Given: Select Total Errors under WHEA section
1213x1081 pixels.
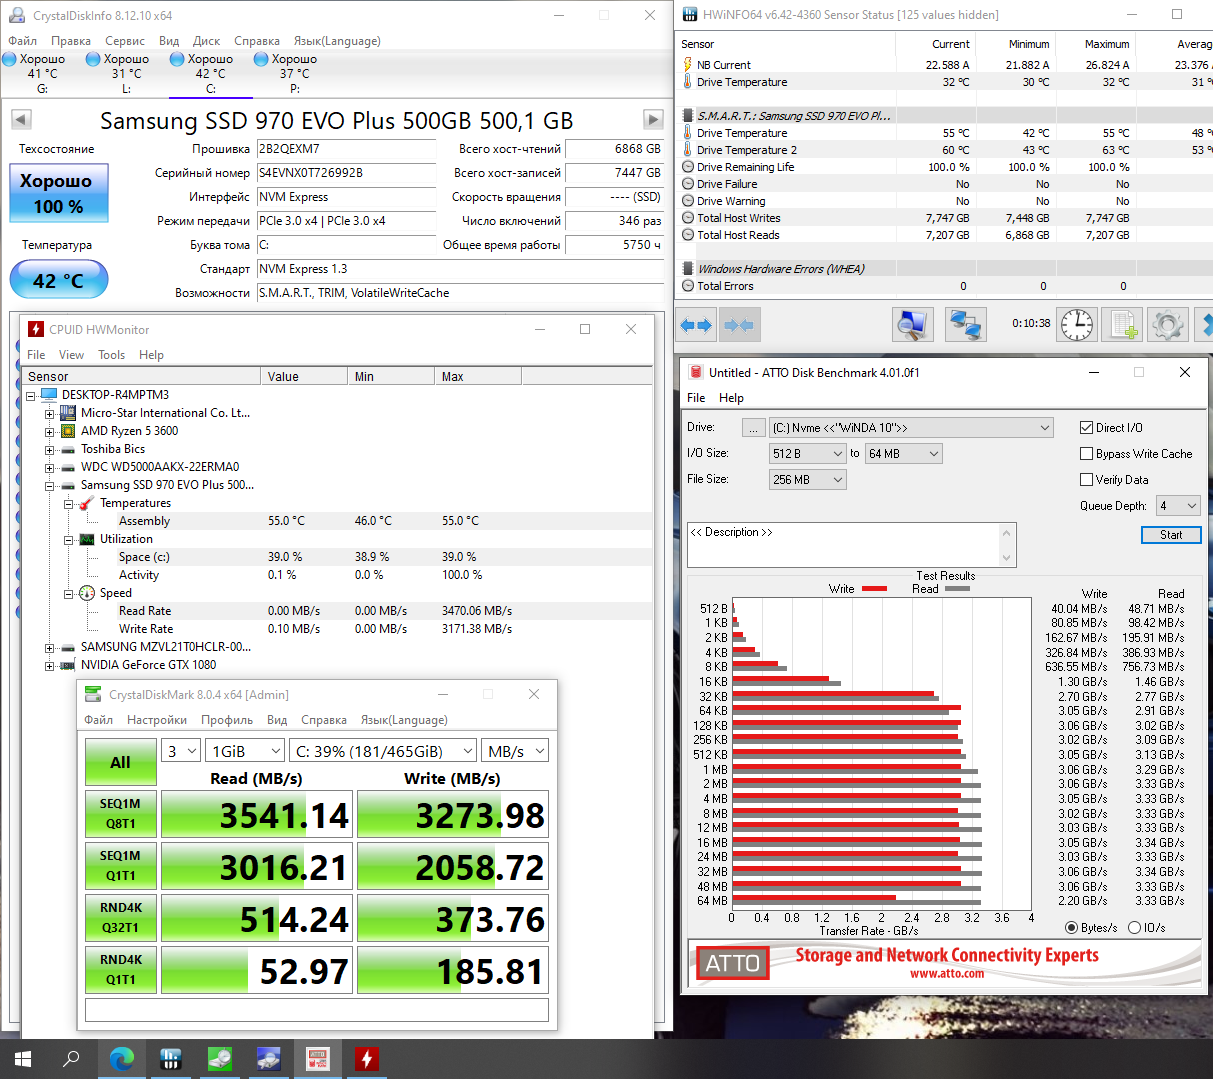Looking at the screenshot, I should click(944, 286).
